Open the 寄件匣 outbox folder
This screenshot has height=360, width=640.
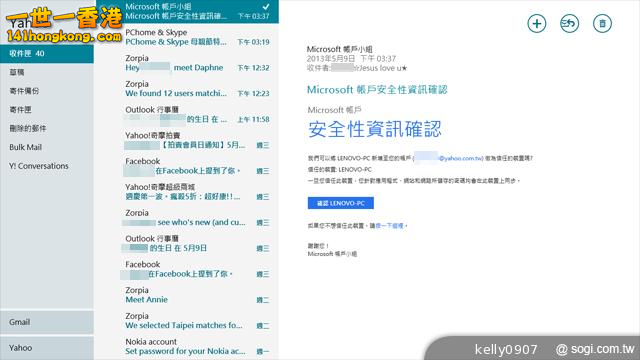[x=47, y=110]
